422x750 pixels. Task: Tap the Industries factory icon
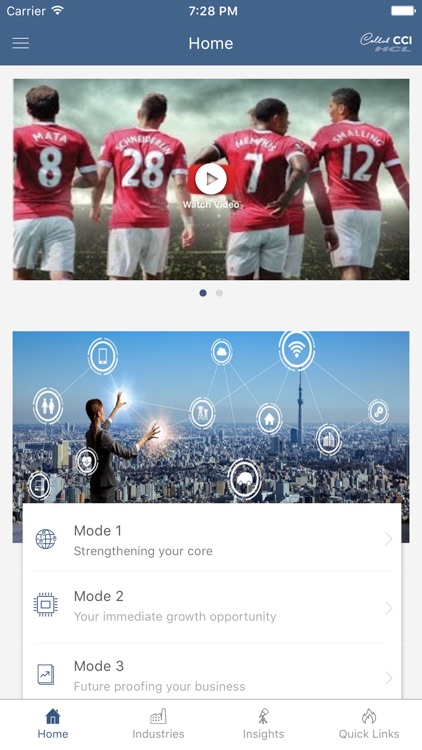coord(158,717)
